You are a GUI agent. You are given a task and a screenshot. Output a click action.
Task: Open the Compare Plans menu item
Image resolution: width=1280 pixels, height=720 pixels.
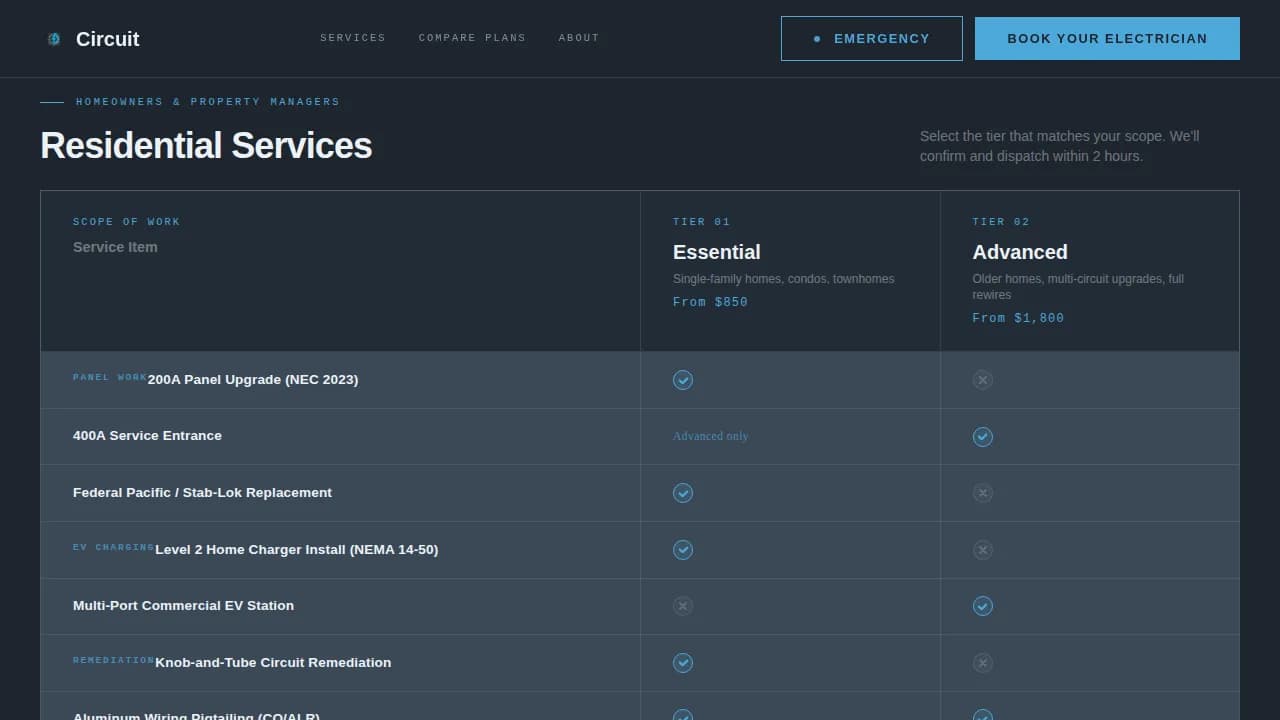point(472,38)
